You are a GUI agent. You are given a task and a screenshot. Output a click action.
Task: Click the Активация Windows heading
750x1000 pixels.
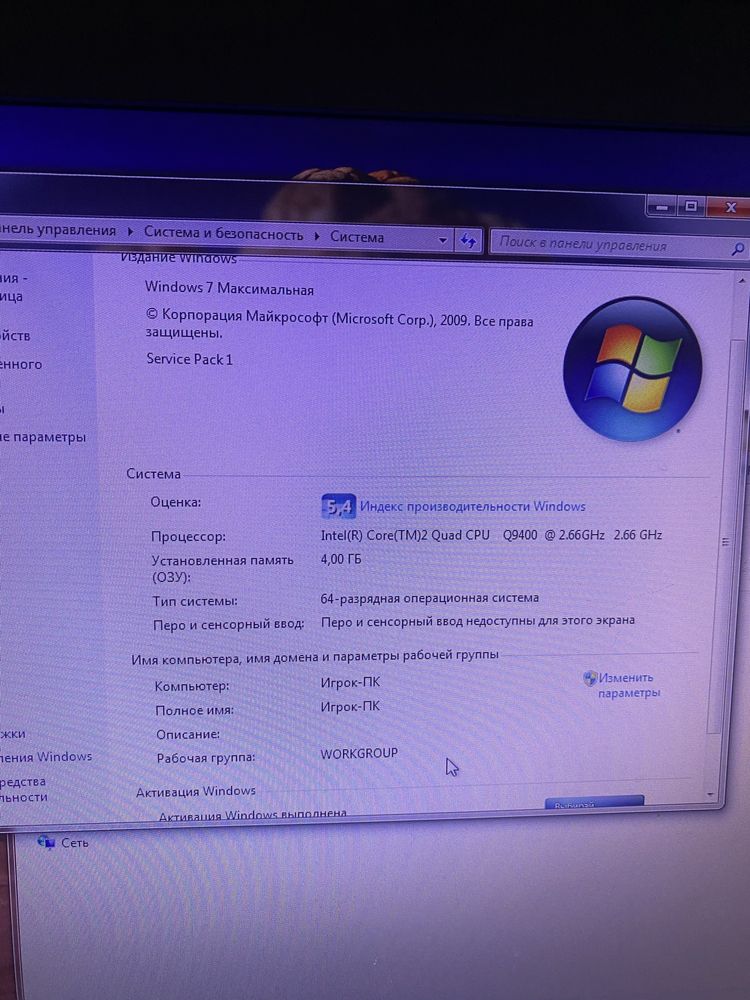click(x=196, y=791)
